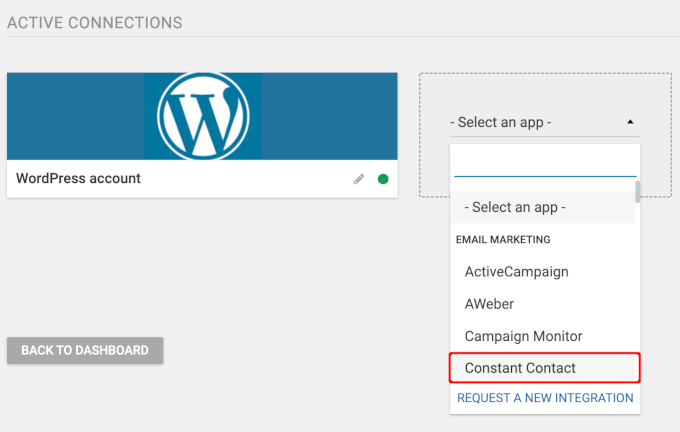Click the app list scrollbar thumb
The width and height of the screenshot is (680, 432).
(x=638, y=190)
